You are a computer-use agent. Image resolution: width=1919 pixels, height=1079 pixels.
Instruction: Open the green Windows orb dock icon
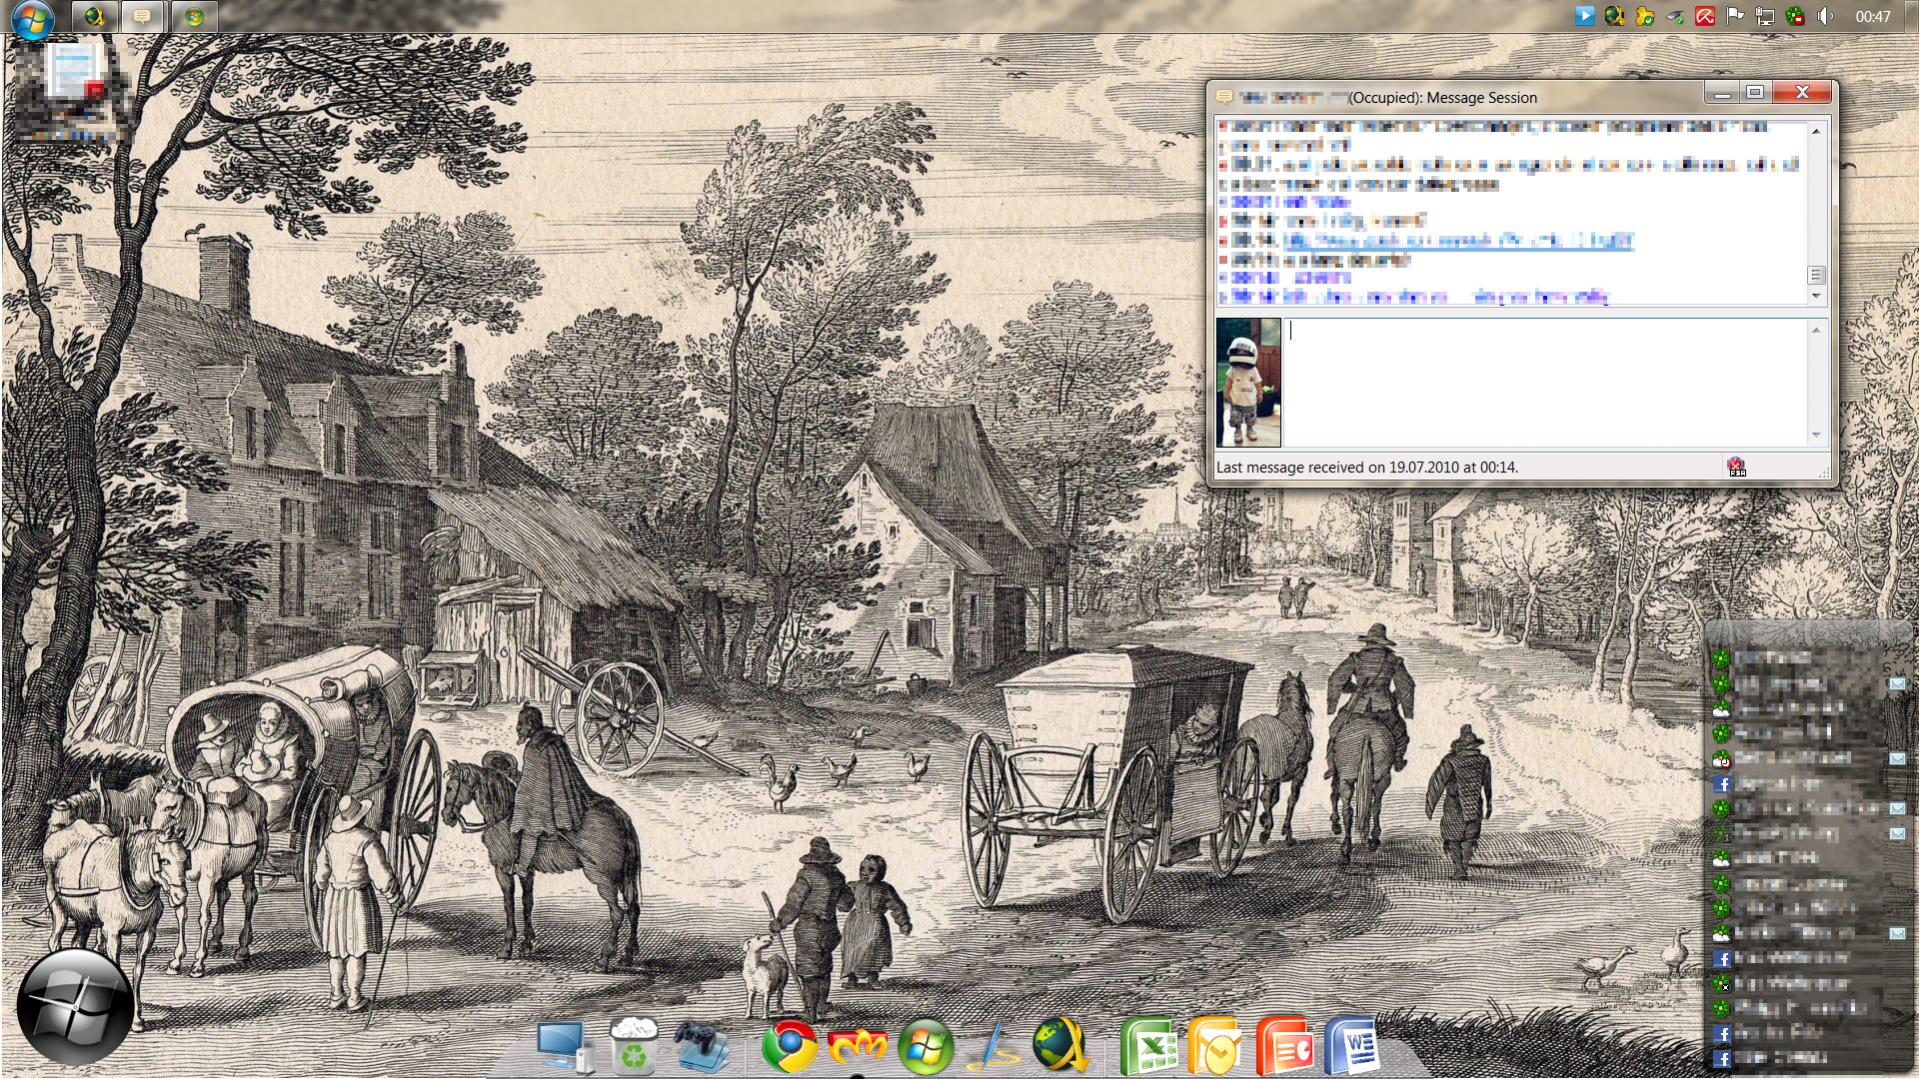(x=925, y=1047)
